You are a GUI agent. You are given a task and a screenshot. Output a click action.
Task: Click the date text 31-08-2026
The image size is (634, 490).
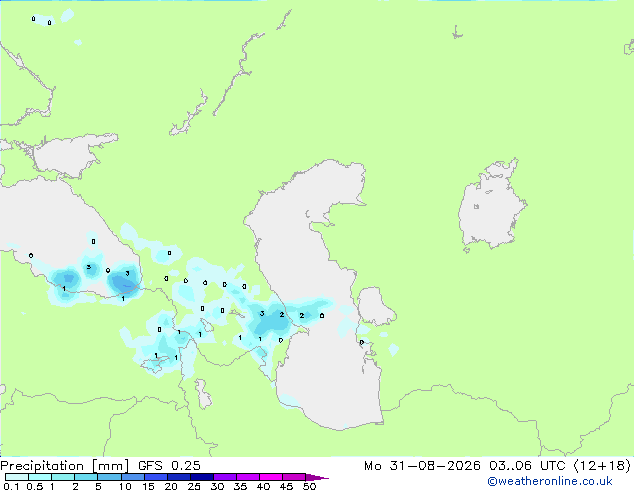coord(435,466)
